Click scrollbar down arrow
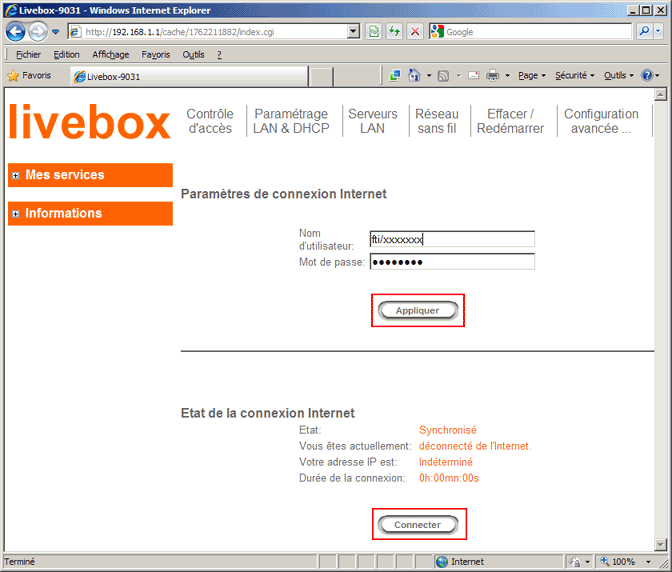The height and width of the screenshot is (572, 672). 660,544
